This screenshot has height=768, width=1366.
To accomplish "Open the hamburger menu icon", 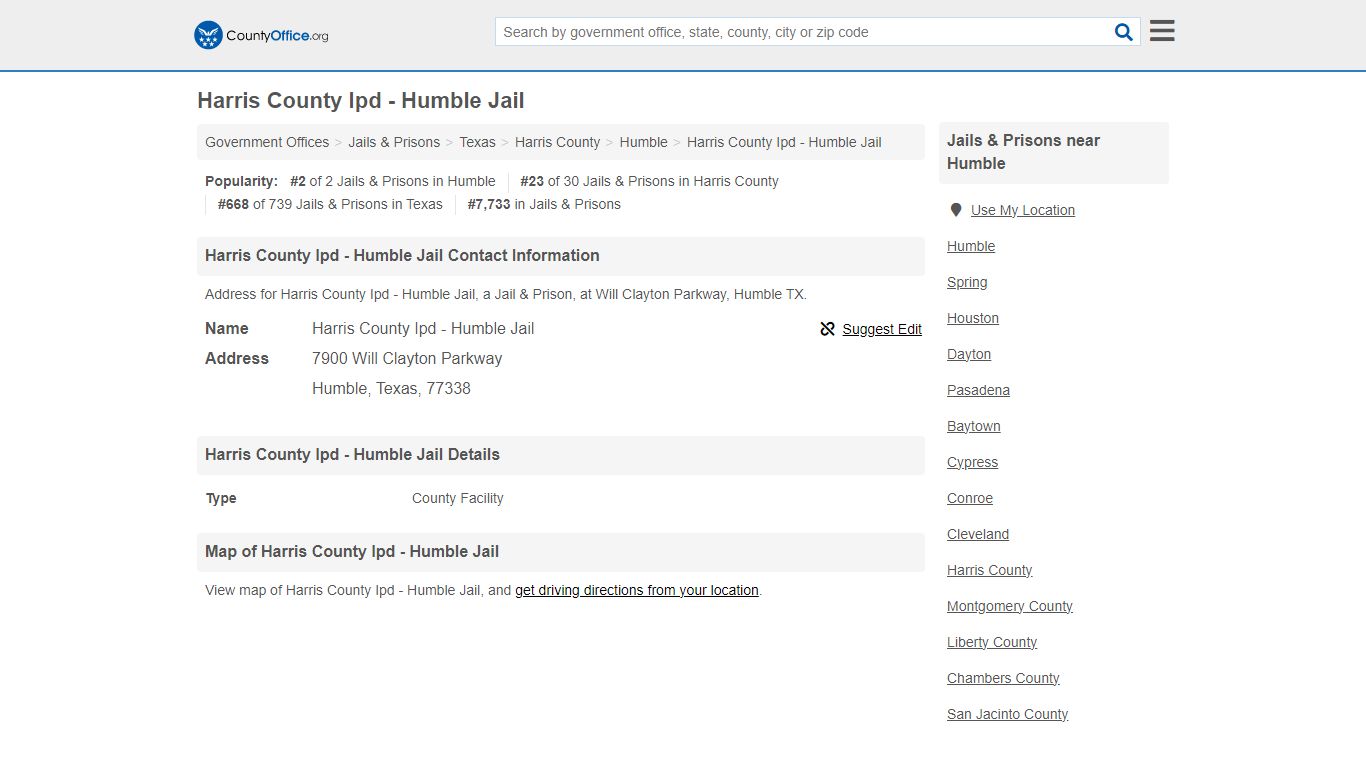I will [x=1162, y=31].
